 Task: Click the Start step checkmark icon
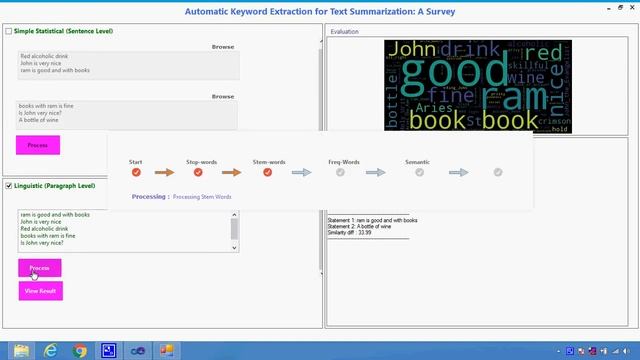coord(136,173)
